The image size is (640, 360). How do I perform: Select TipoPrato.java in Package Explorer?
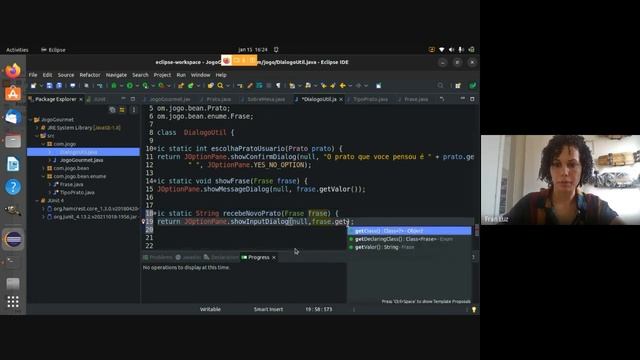[78, 192]
